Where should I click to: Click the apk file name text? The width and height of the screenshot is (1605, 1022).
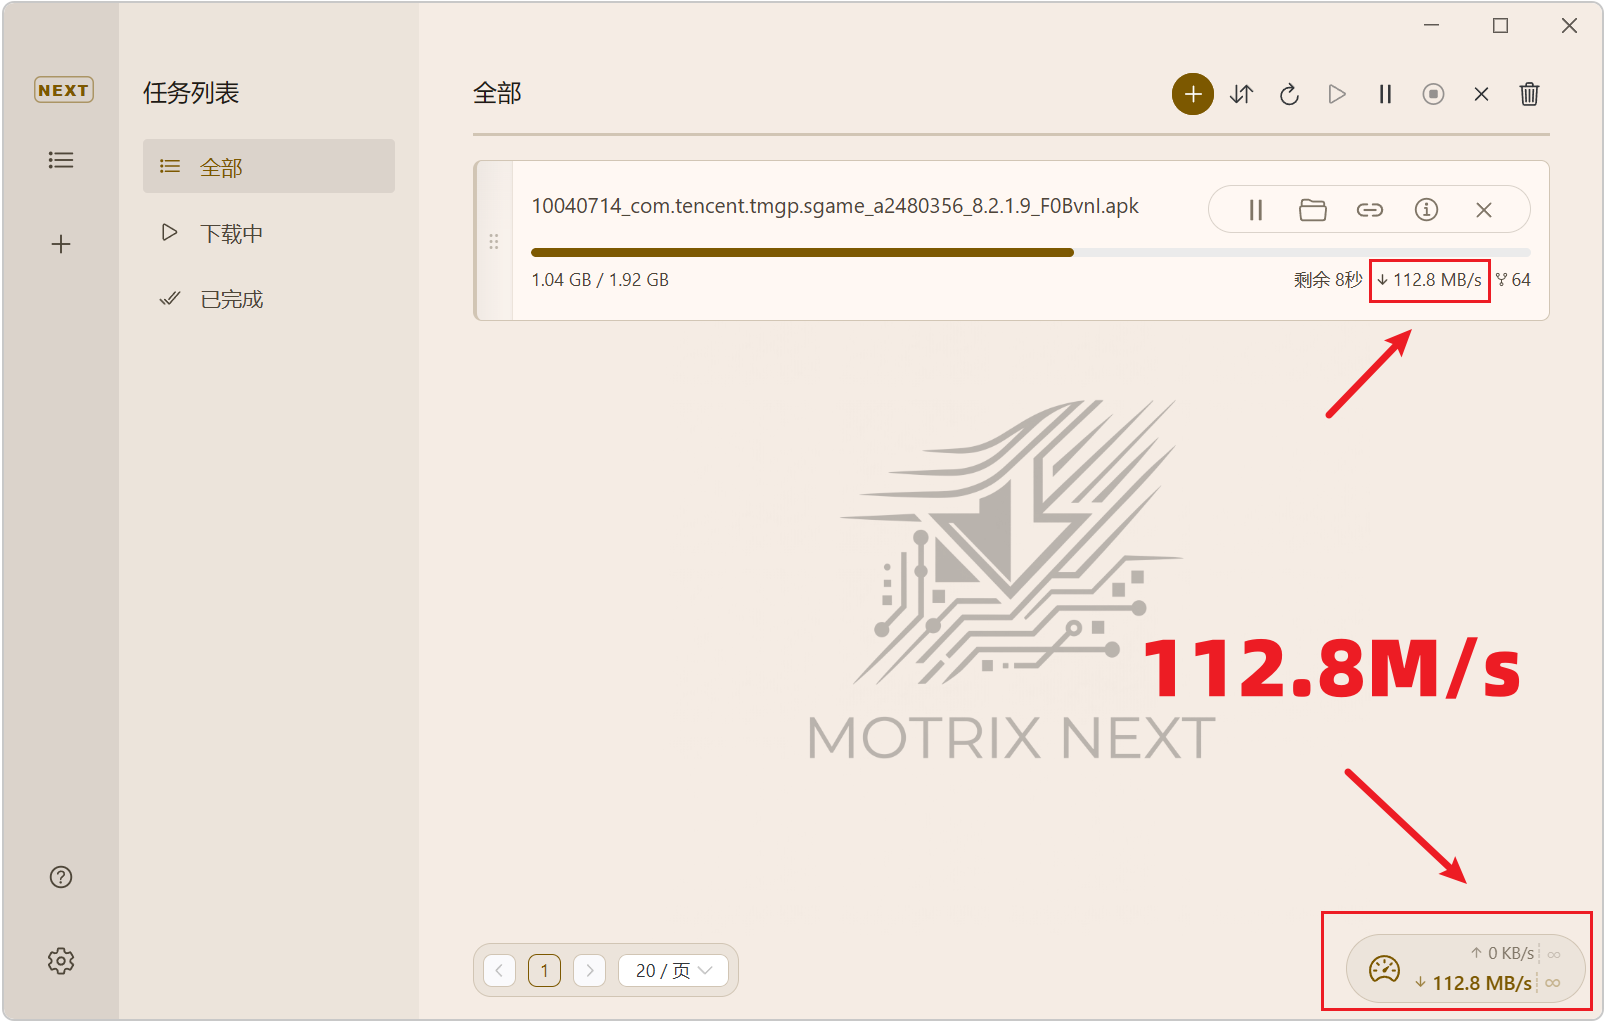(x=835, y=206)
